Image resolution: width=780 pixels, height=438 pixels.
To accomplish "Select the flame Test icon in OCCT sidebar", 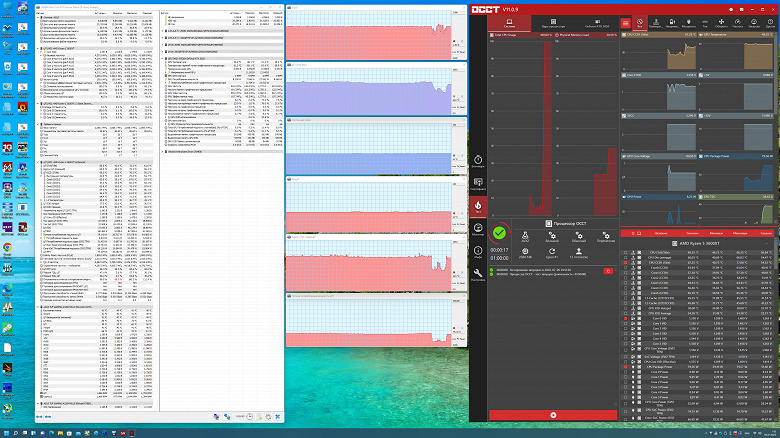I will coord(478,207).
